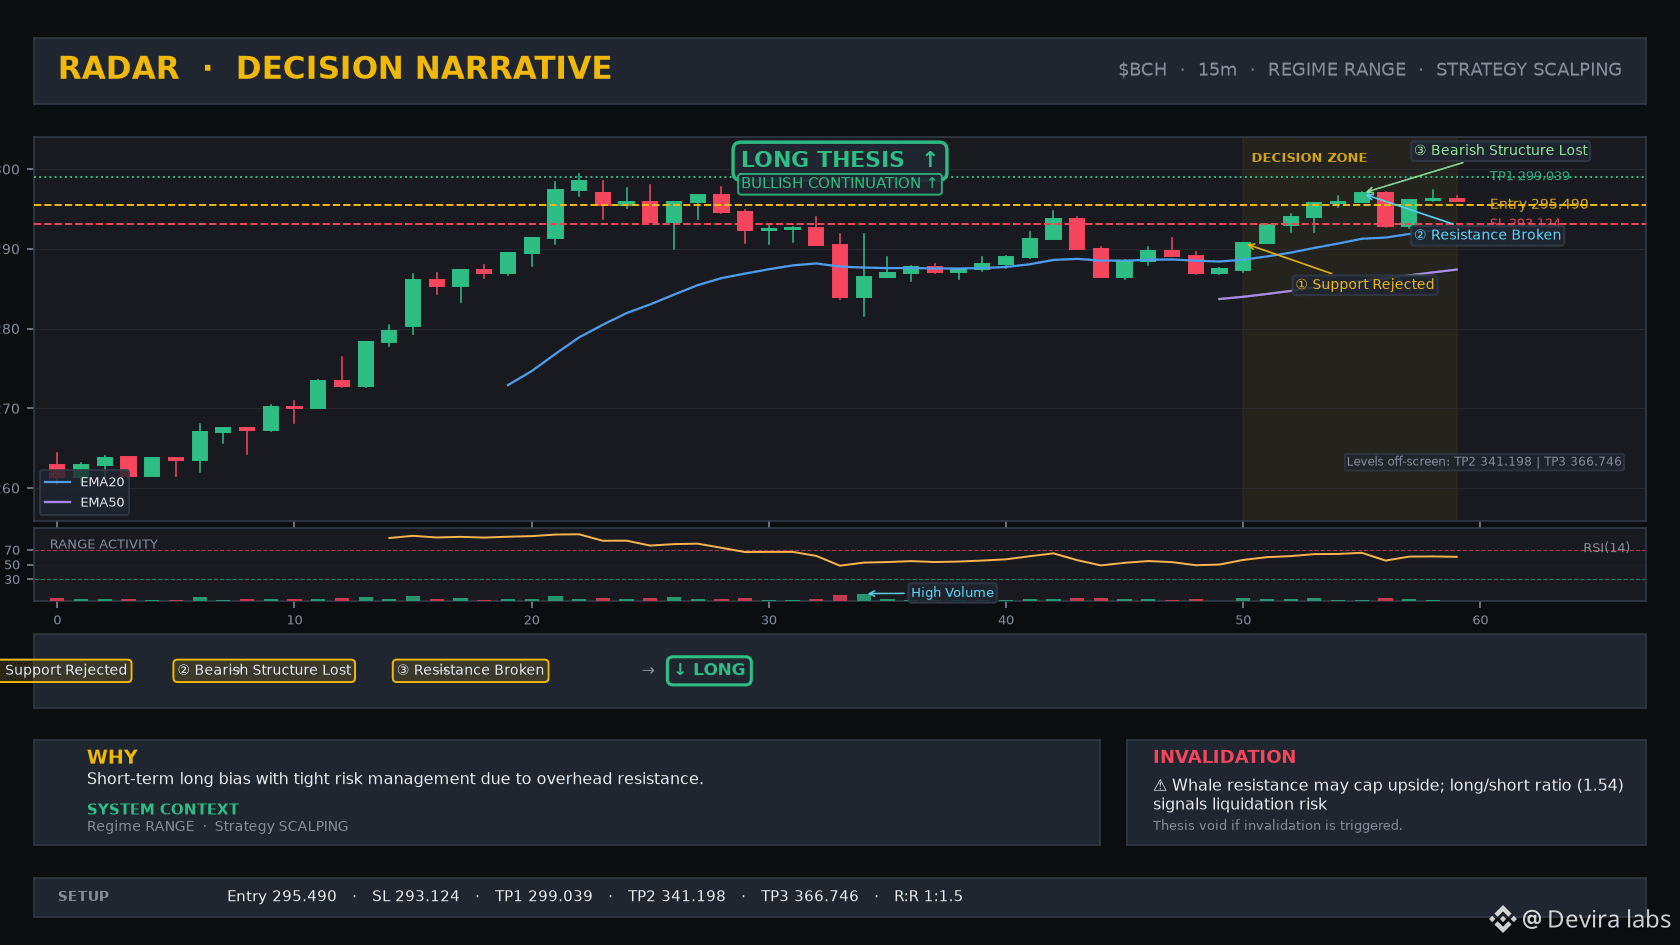
Task: Click R:R 1:1.5 in the SETUP bar
Action: pyautogui.click(x=928, y=897)
